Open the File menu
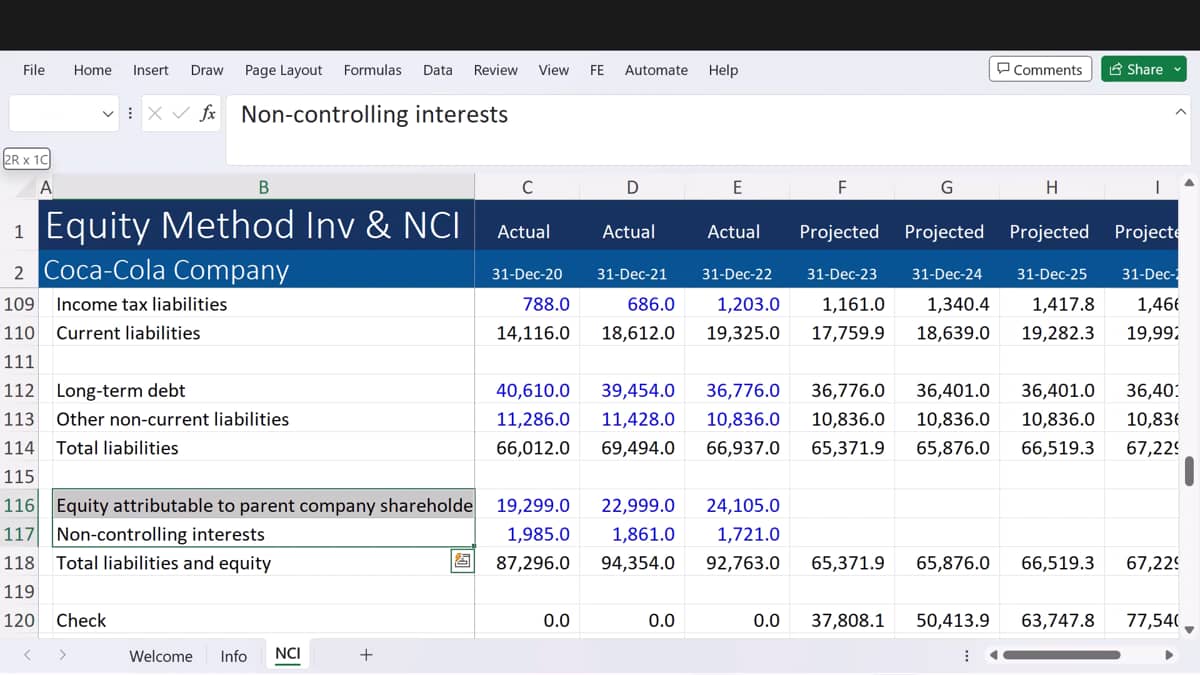Image resolution: width=1200 pixels, height=675 pixels. [x=34, y=70]
